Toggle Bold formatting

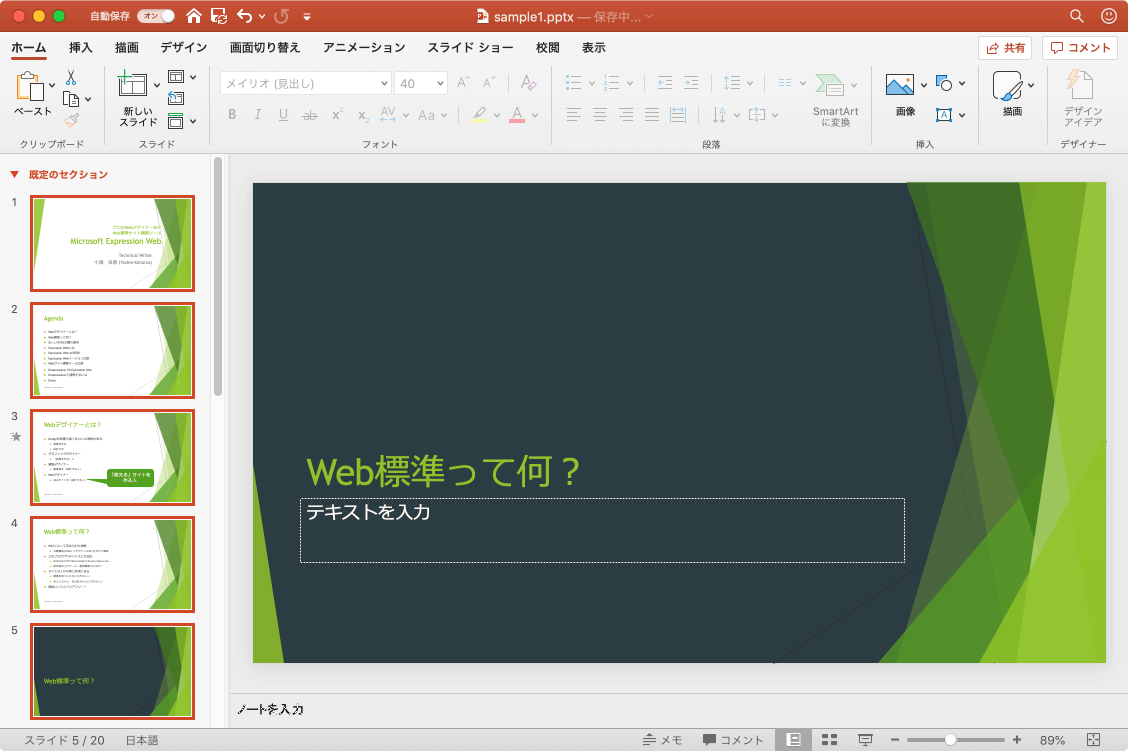tap(232, 114)
